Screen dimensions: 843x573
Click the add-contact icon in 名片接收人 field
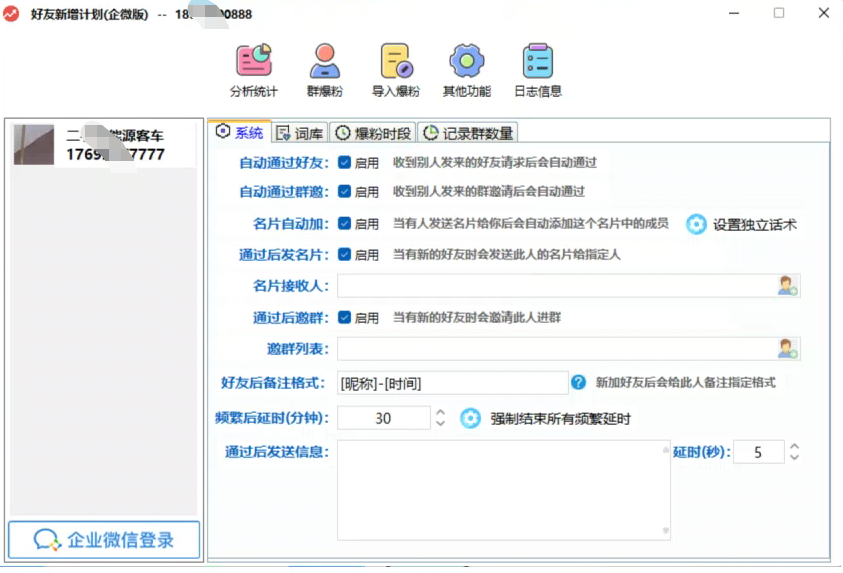788,285
